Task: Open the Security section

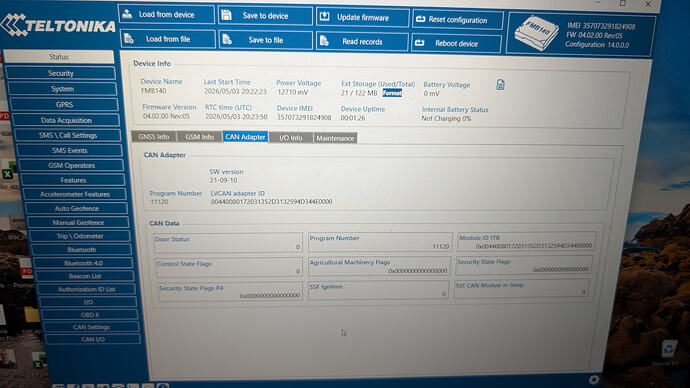Action: click(61, 73)
